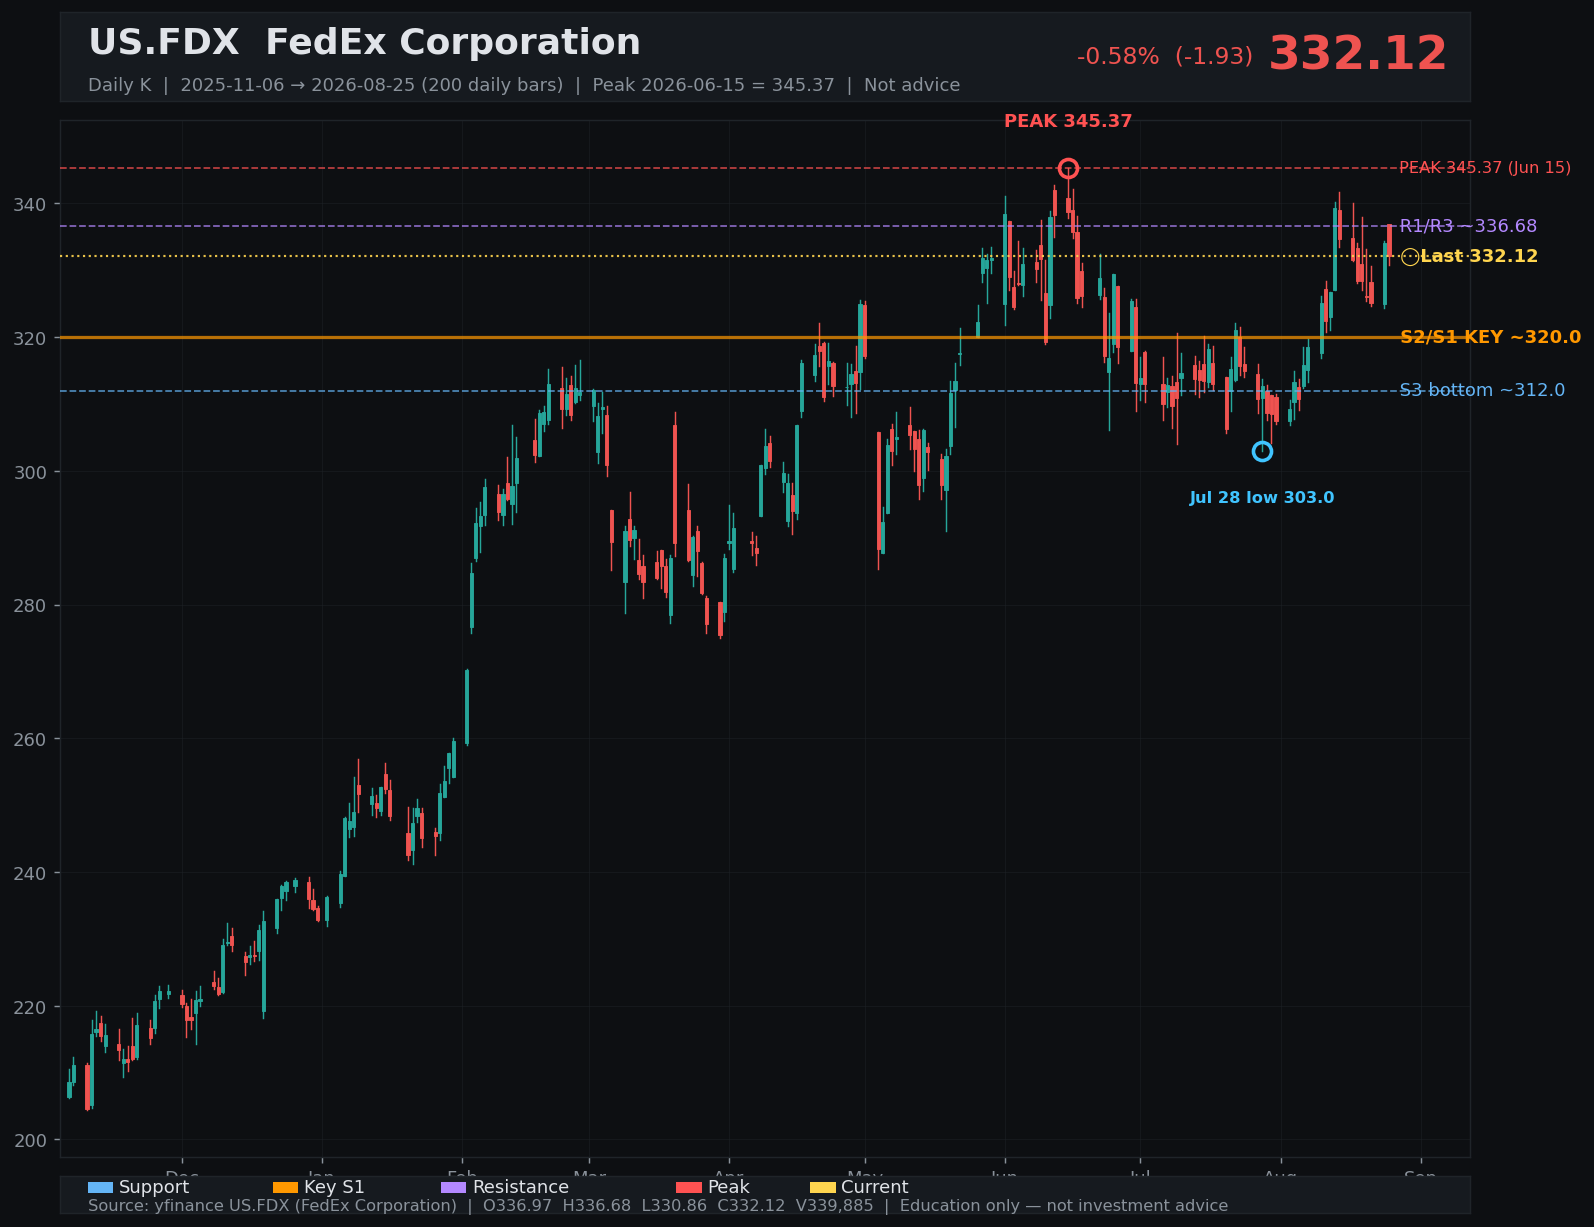Click the US.FDX FedEx Corporation title
The width and height of the screenshot is (1594, 1227).
[x=364, y=43]
